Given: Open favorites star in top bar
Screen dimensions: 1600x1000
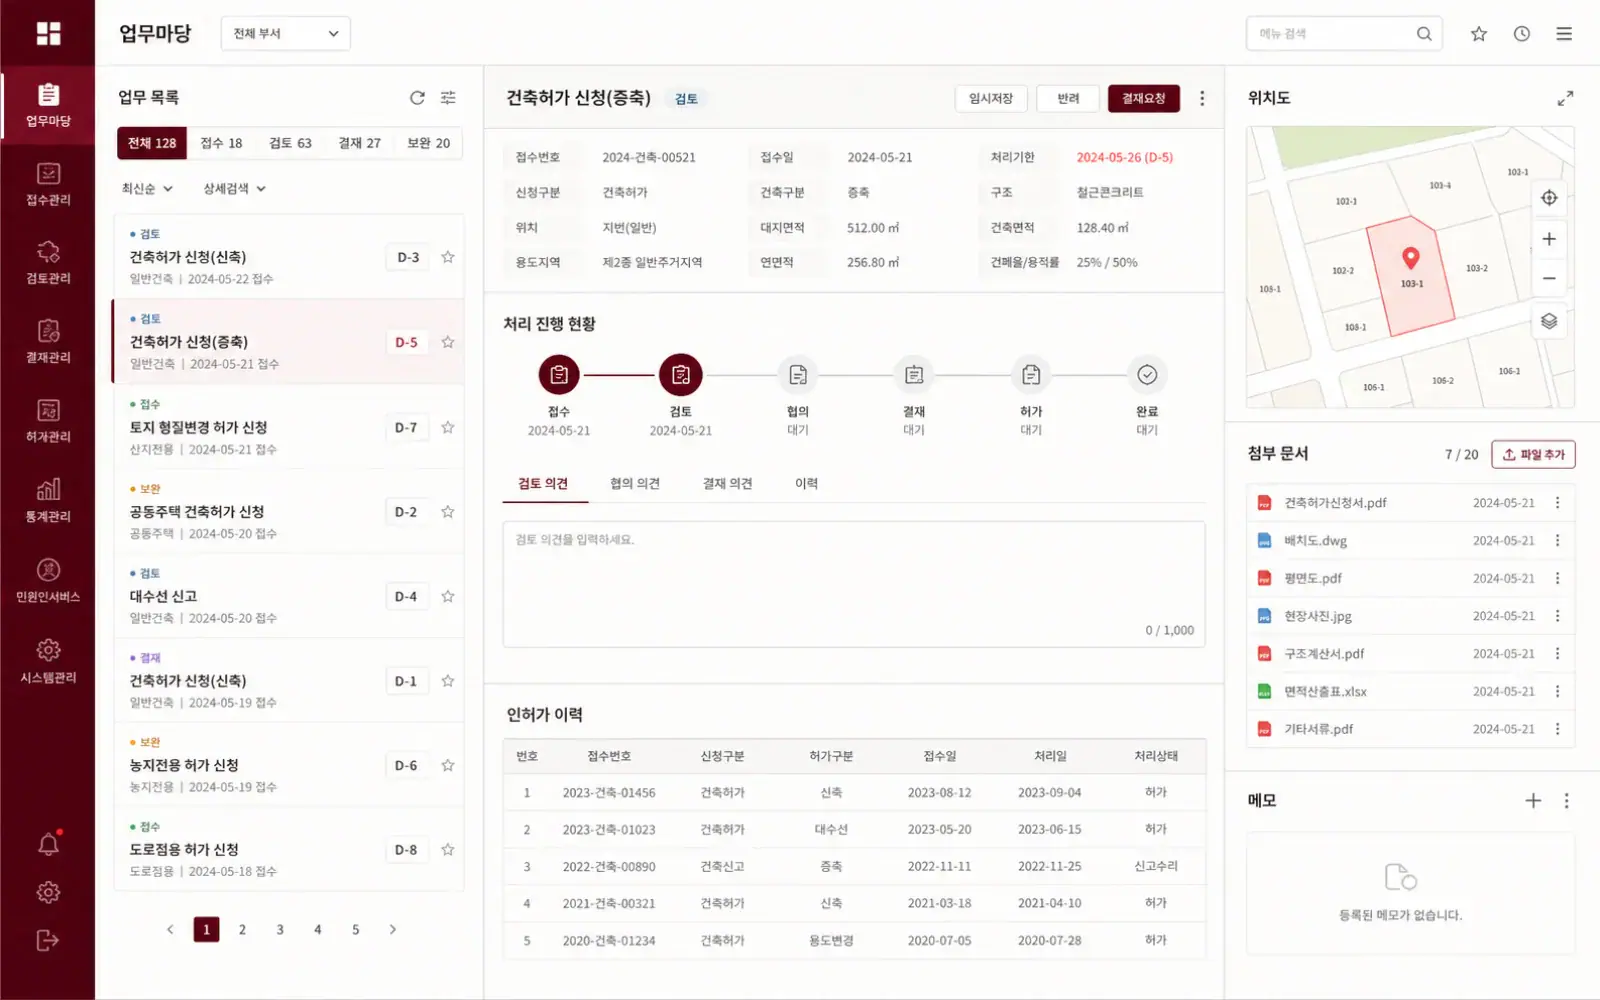Looking at the screenshot, I should (x=1479, y=34).
